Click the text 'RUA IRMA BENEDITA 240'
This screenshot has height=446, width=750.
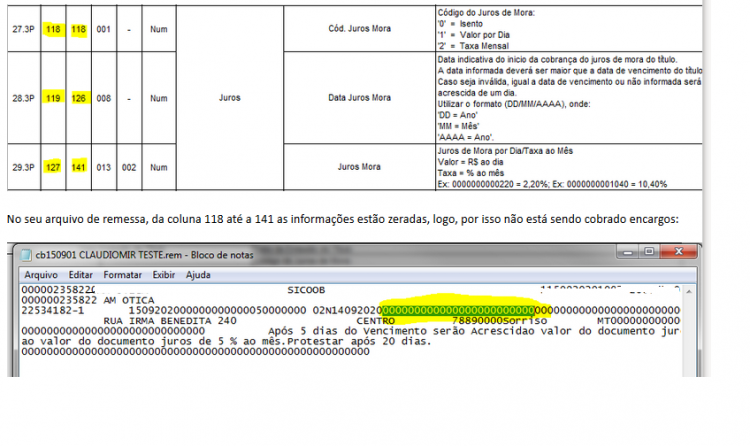pyautogui.click(x=170, y=321)
